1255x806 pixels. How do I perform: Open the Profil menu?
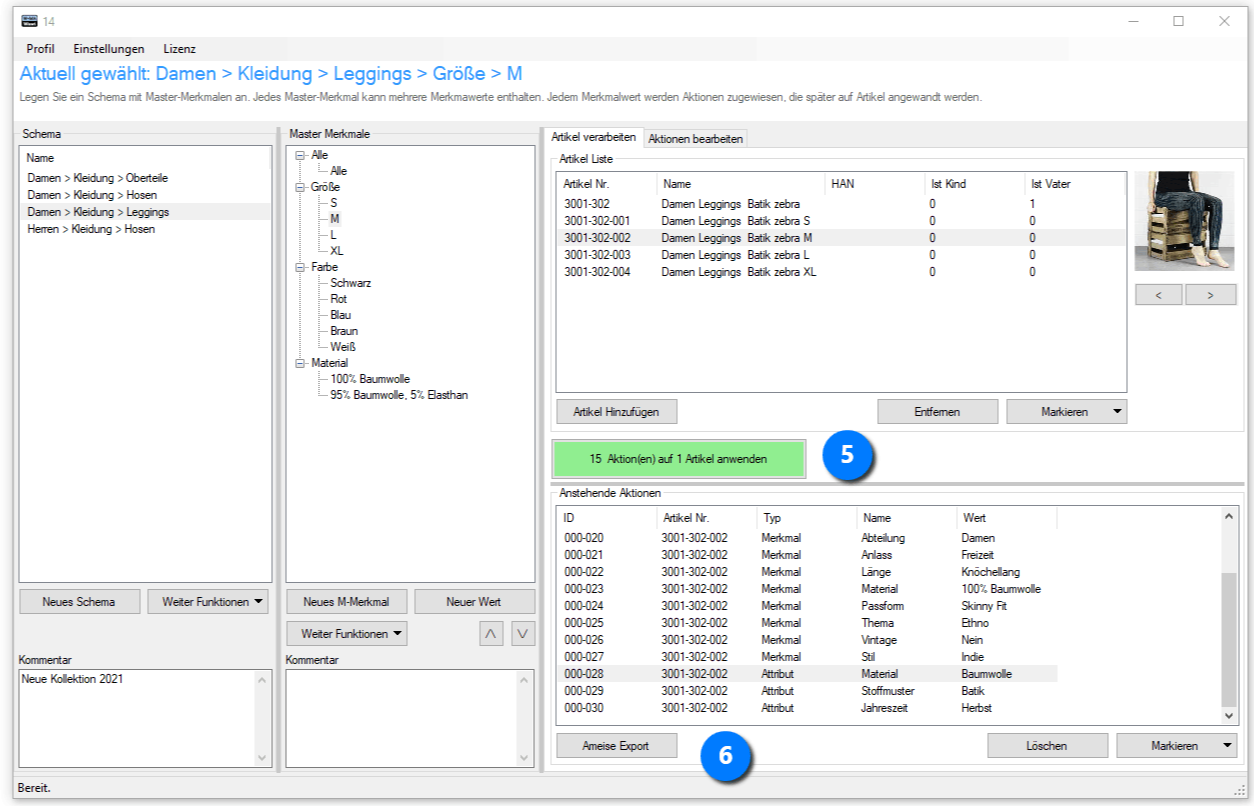coord(41,49)
